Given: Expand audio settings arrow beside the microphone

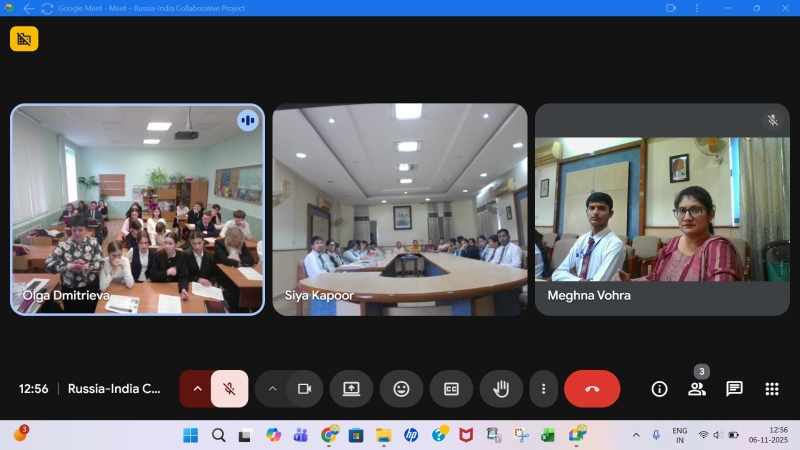Looking at the screenshot, I should click(x=196, y=389).
